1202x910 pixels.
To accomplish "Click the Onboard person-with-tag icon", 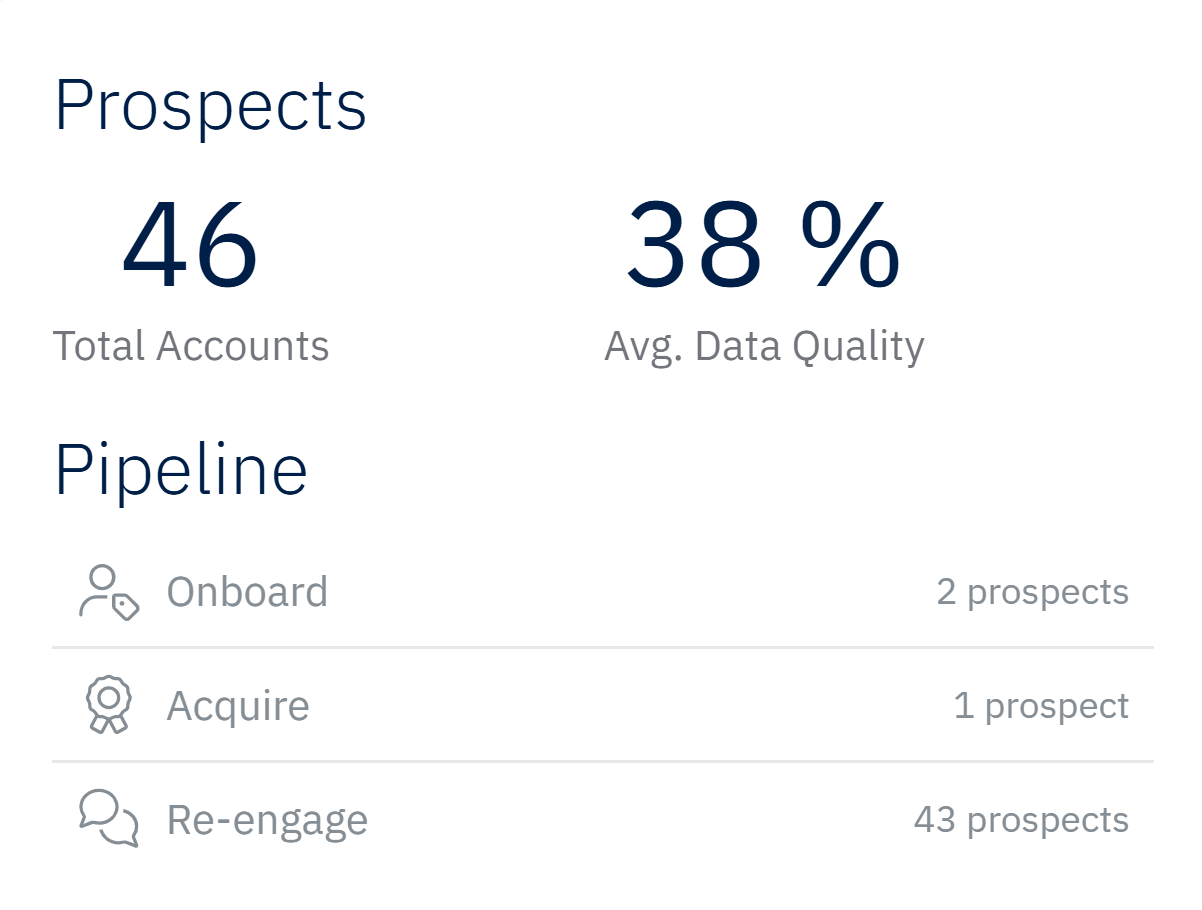I will [108, 592].
